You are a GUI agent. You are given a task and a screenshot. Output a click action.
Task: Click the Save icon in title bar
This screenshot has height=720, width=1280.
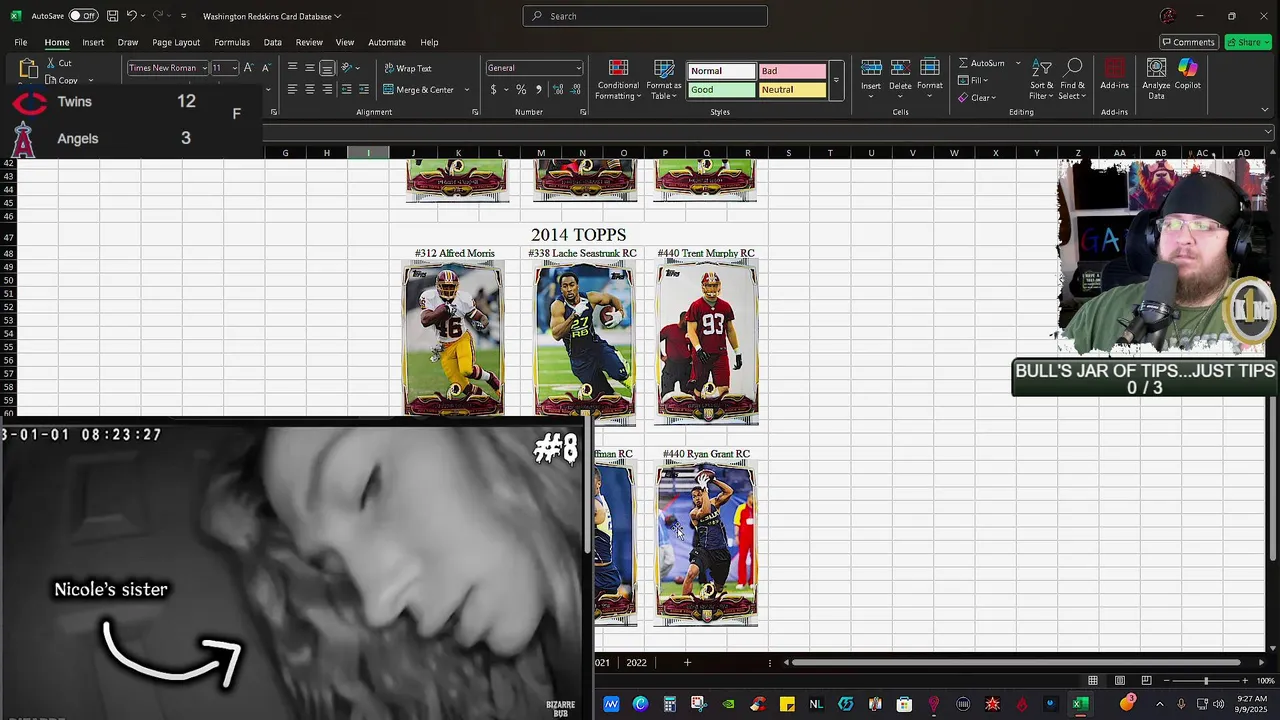click(x=113, y=16)
